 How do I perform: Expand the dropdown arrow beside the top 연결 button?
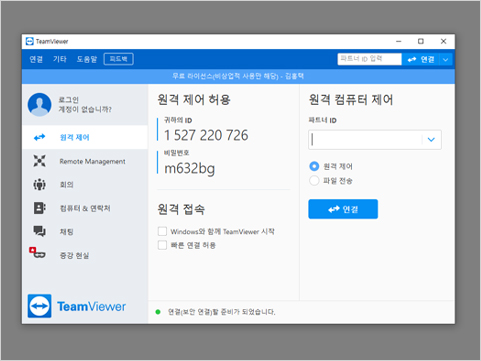coord(445,60)
